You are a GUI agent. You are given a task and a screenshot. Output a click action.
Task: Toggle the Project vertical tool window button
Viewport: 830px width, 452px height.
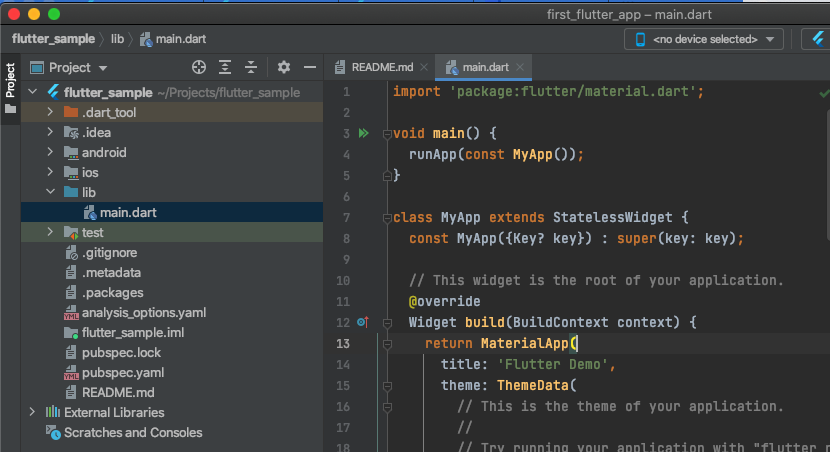(x=10, y=89)
